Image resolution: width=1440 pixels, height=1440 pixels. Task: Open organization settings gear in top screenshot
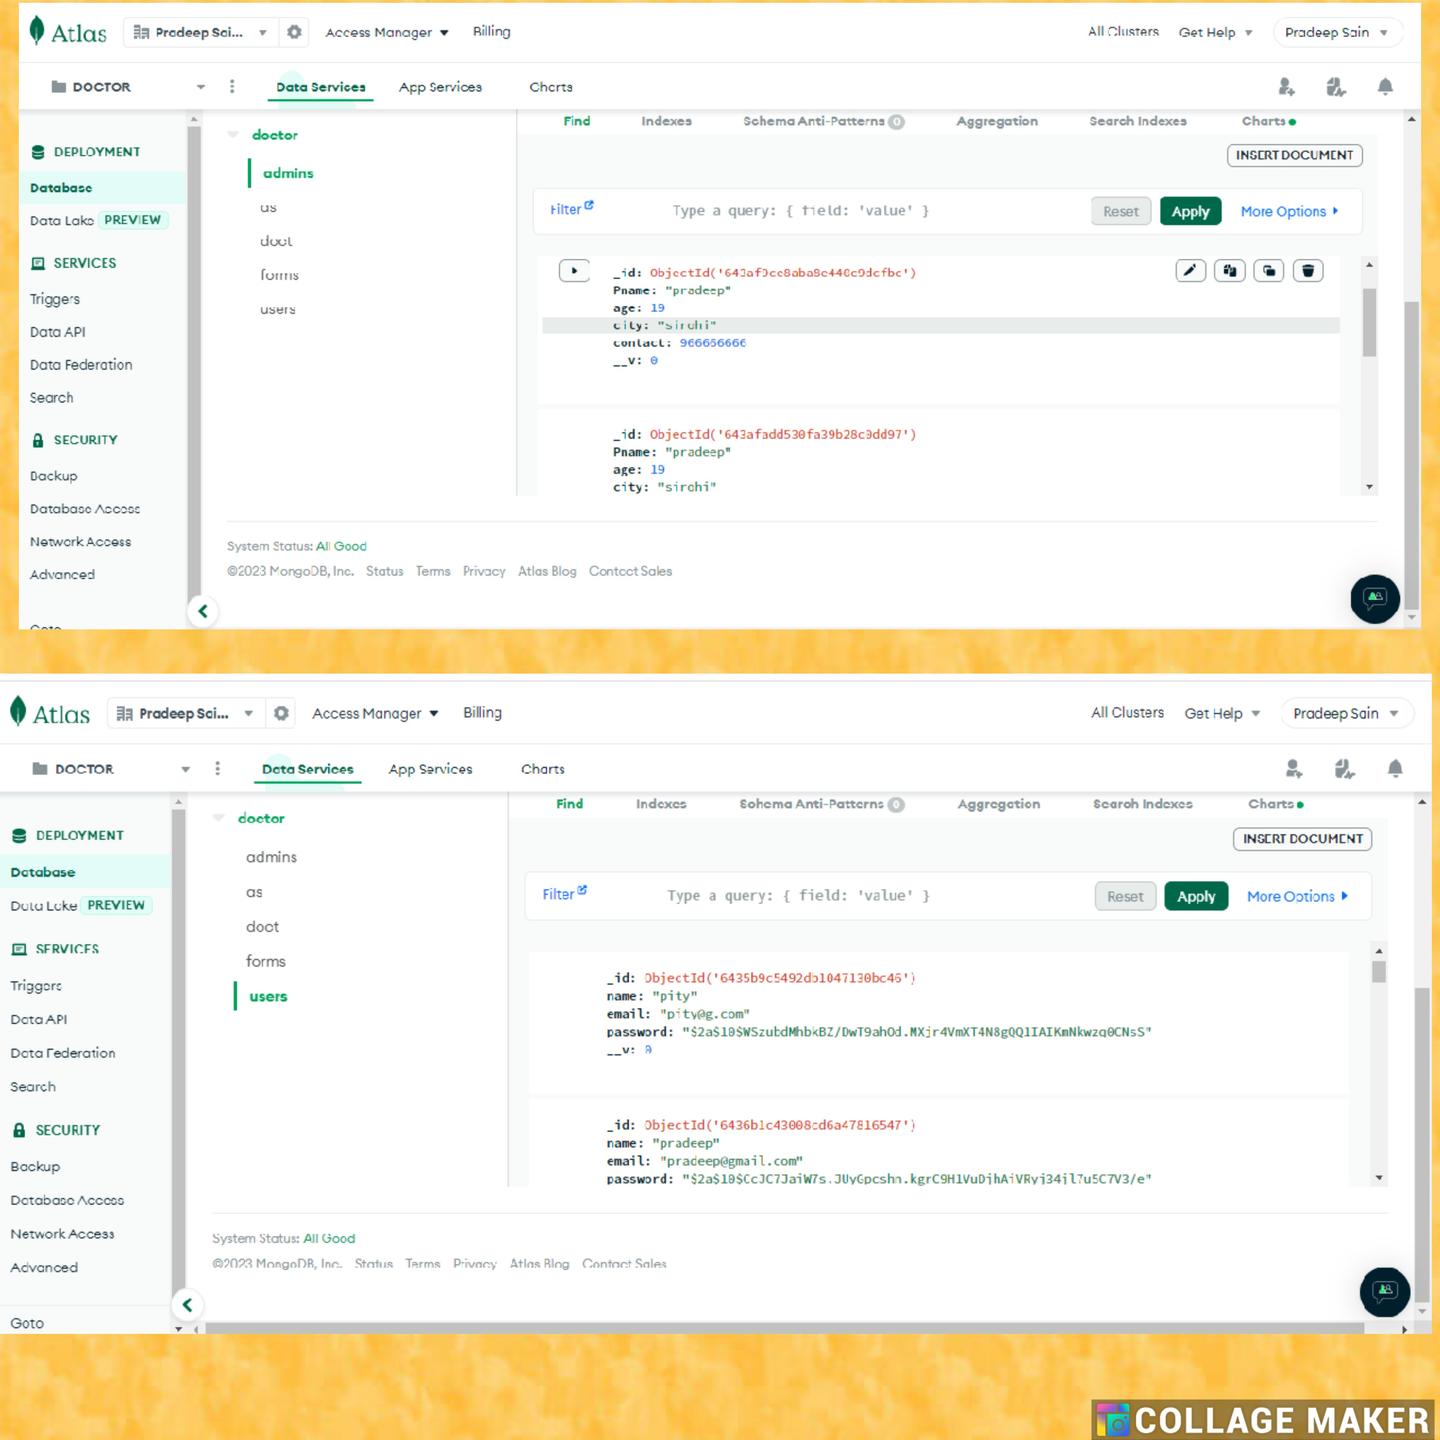(x=294, y=32)
